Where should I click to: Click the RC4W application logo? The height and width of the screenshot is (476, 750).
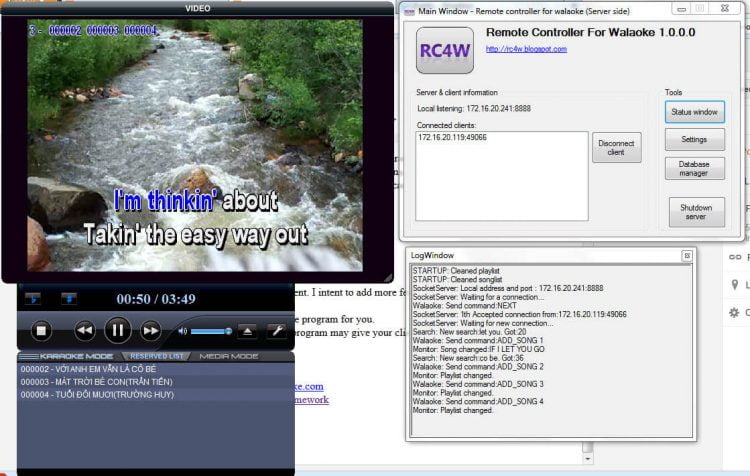[445, 50]
